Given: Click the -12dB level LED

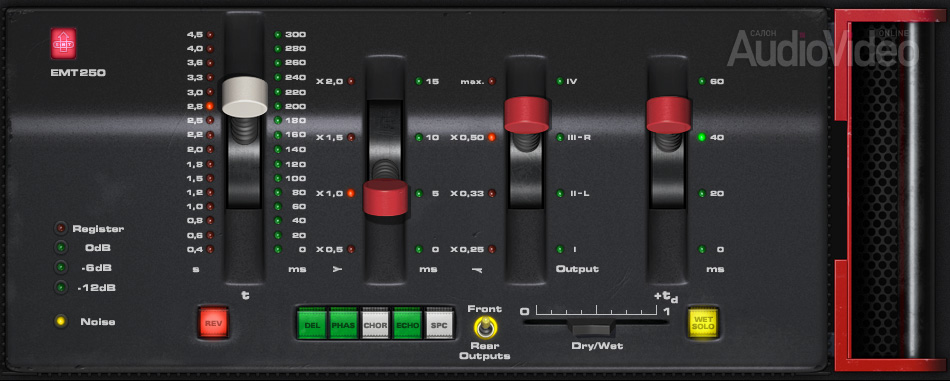Looking at the screenshot, I should click(61, 287).
